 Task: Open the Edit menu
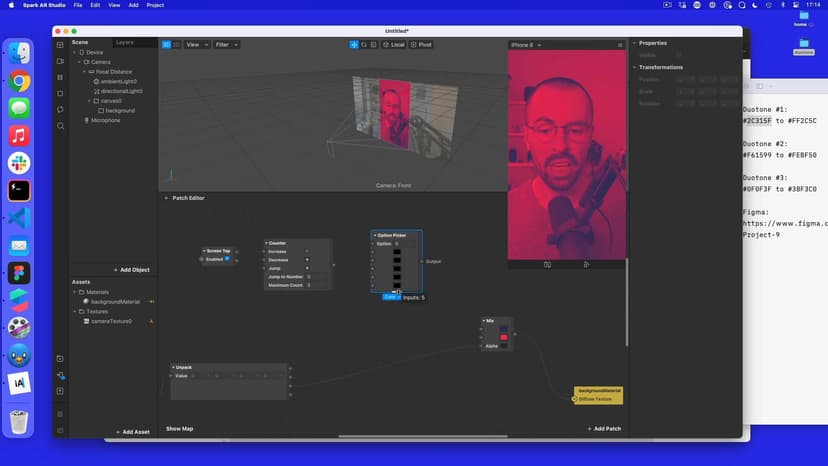click(95, 5)
